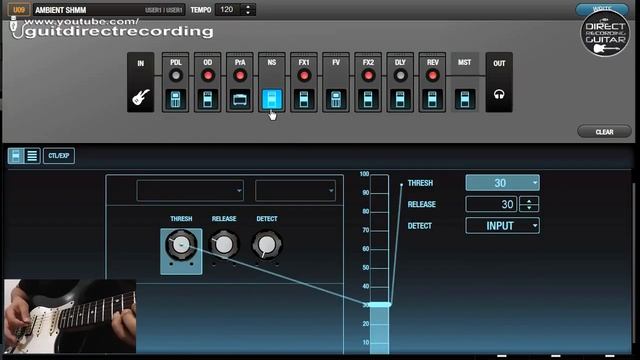Open the first empty dropdown above the knobs
The height and width of the screenshot is (360, 640).
tap(190, 191)
